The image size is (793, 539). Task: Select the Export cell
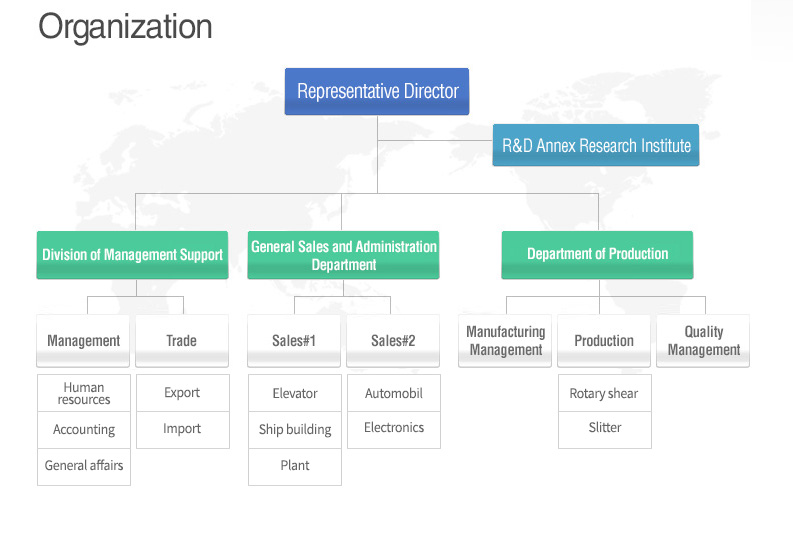183,393
